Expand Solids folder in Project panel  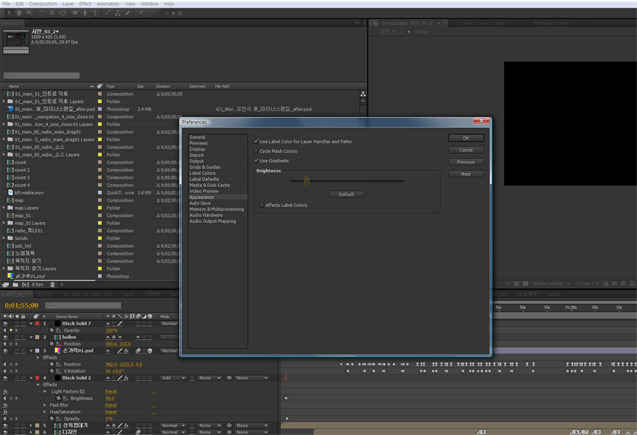[4, 238]
